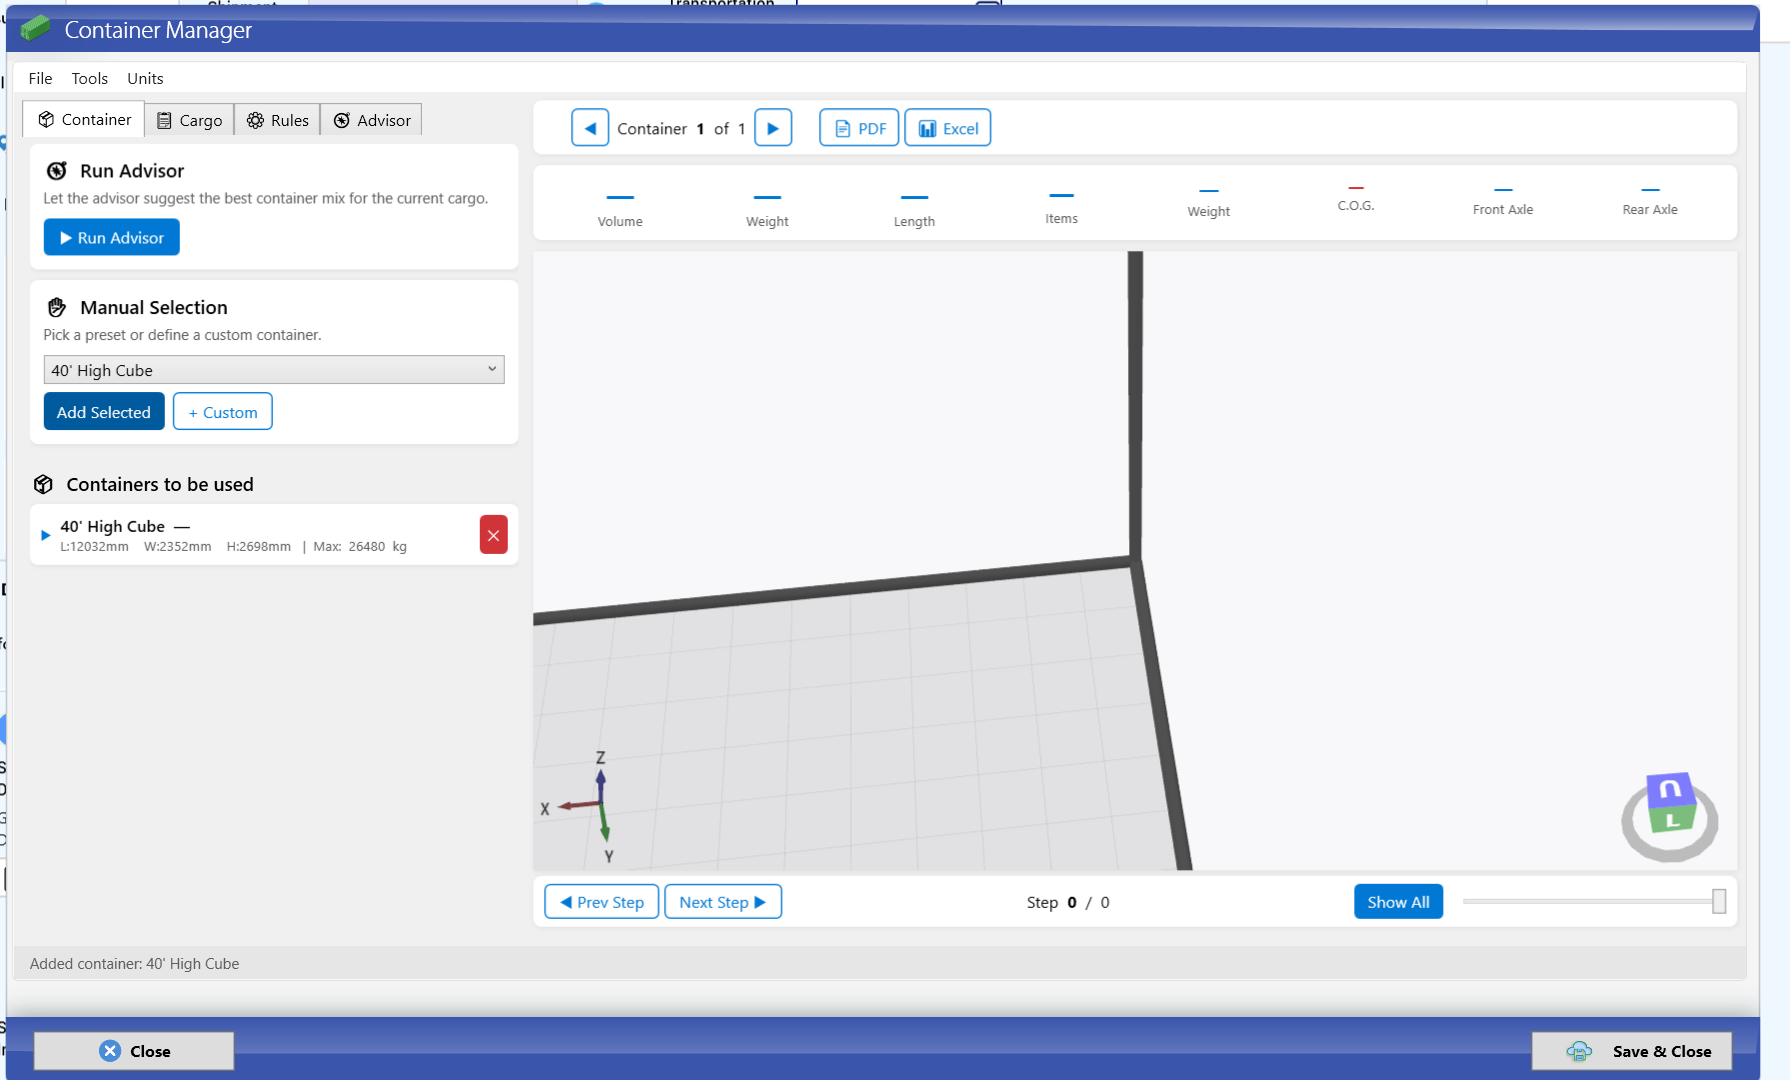The width and height of the screenshot is (1790, 1080).
Task: Open the Tools menu
Action: (90, 78)
